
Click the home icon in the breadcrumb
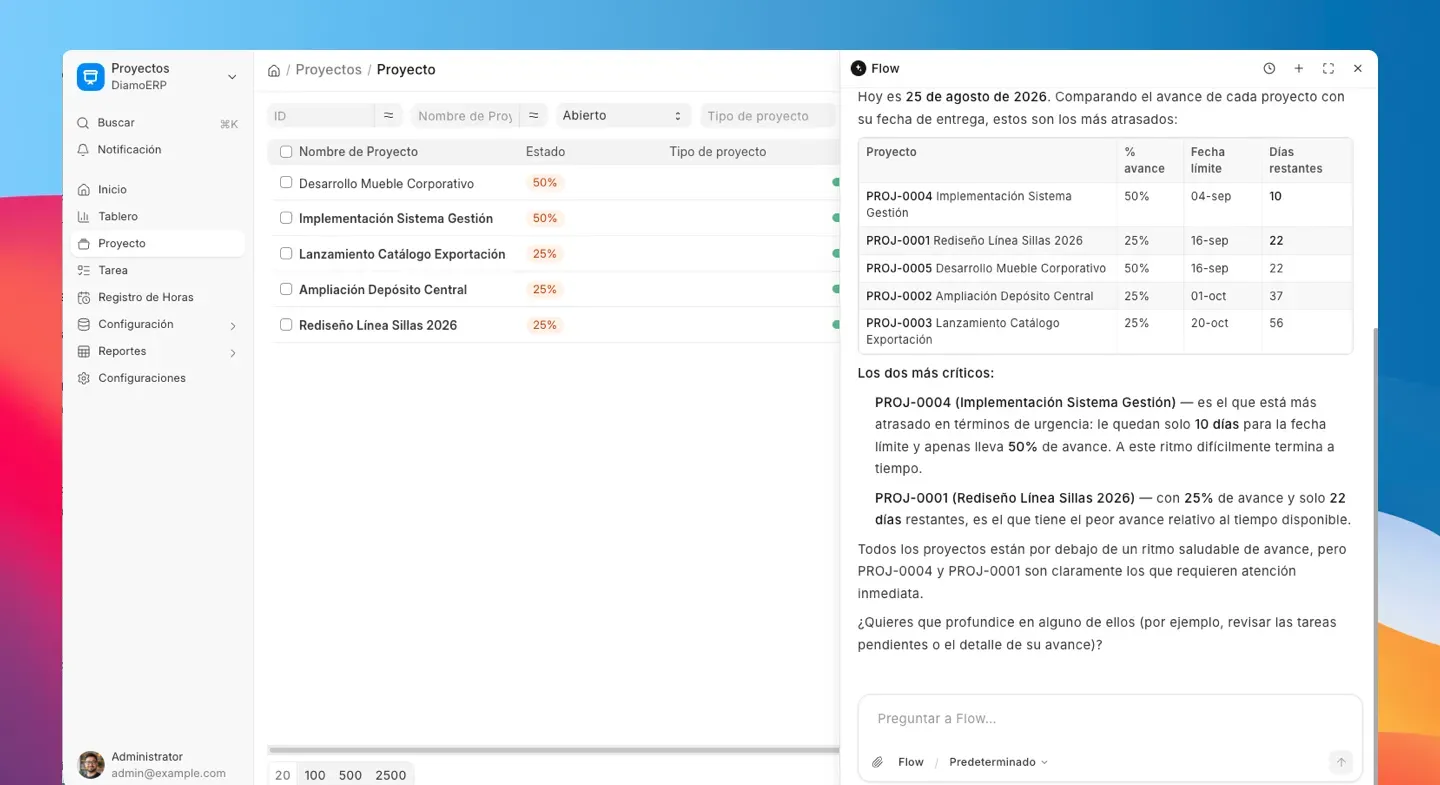coord(274,70)
